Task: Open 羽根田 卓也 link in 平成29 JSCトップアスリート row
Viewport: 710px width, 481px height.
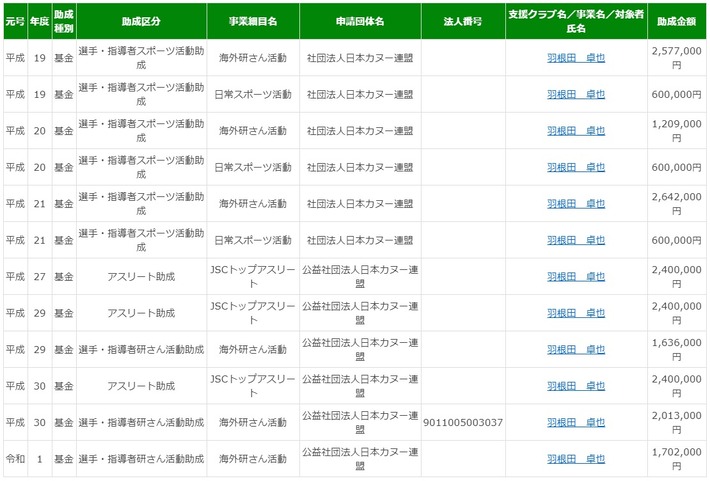Action: (576, 313)
